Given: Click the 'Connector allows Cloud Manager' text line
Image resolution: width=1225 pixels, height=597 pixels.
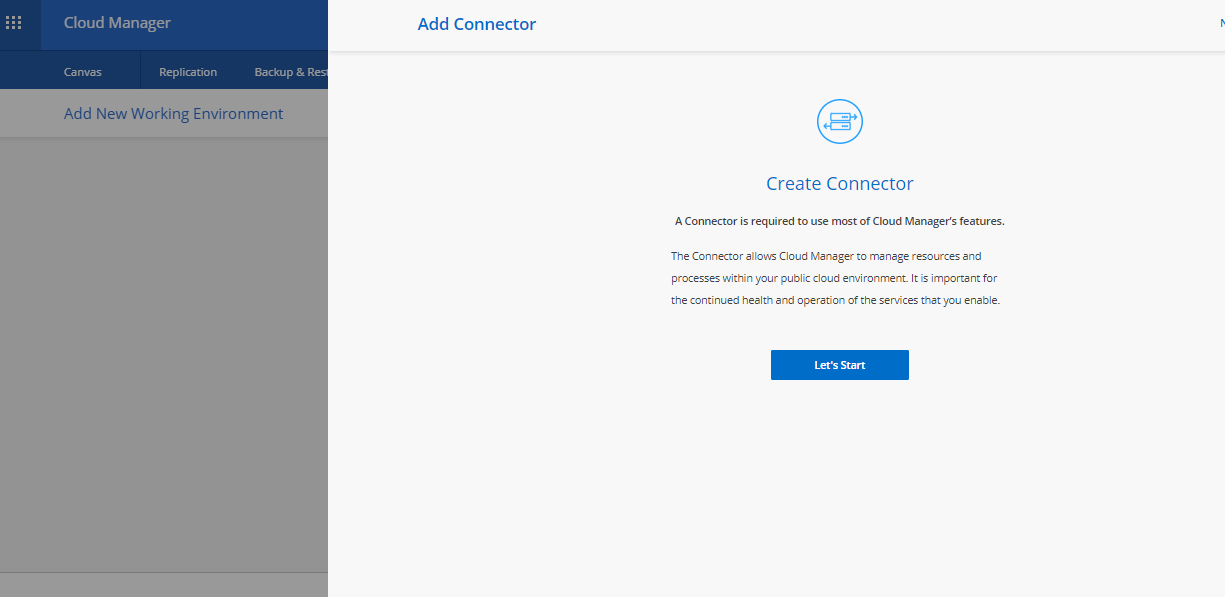Looking at the screenshot, I should point(826,256).
